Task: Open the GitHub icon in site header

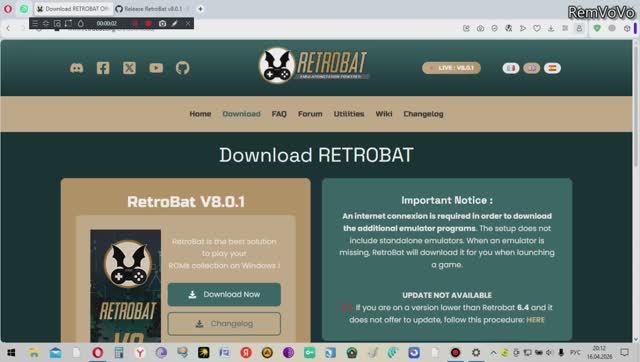Action: tap(182, 68)
